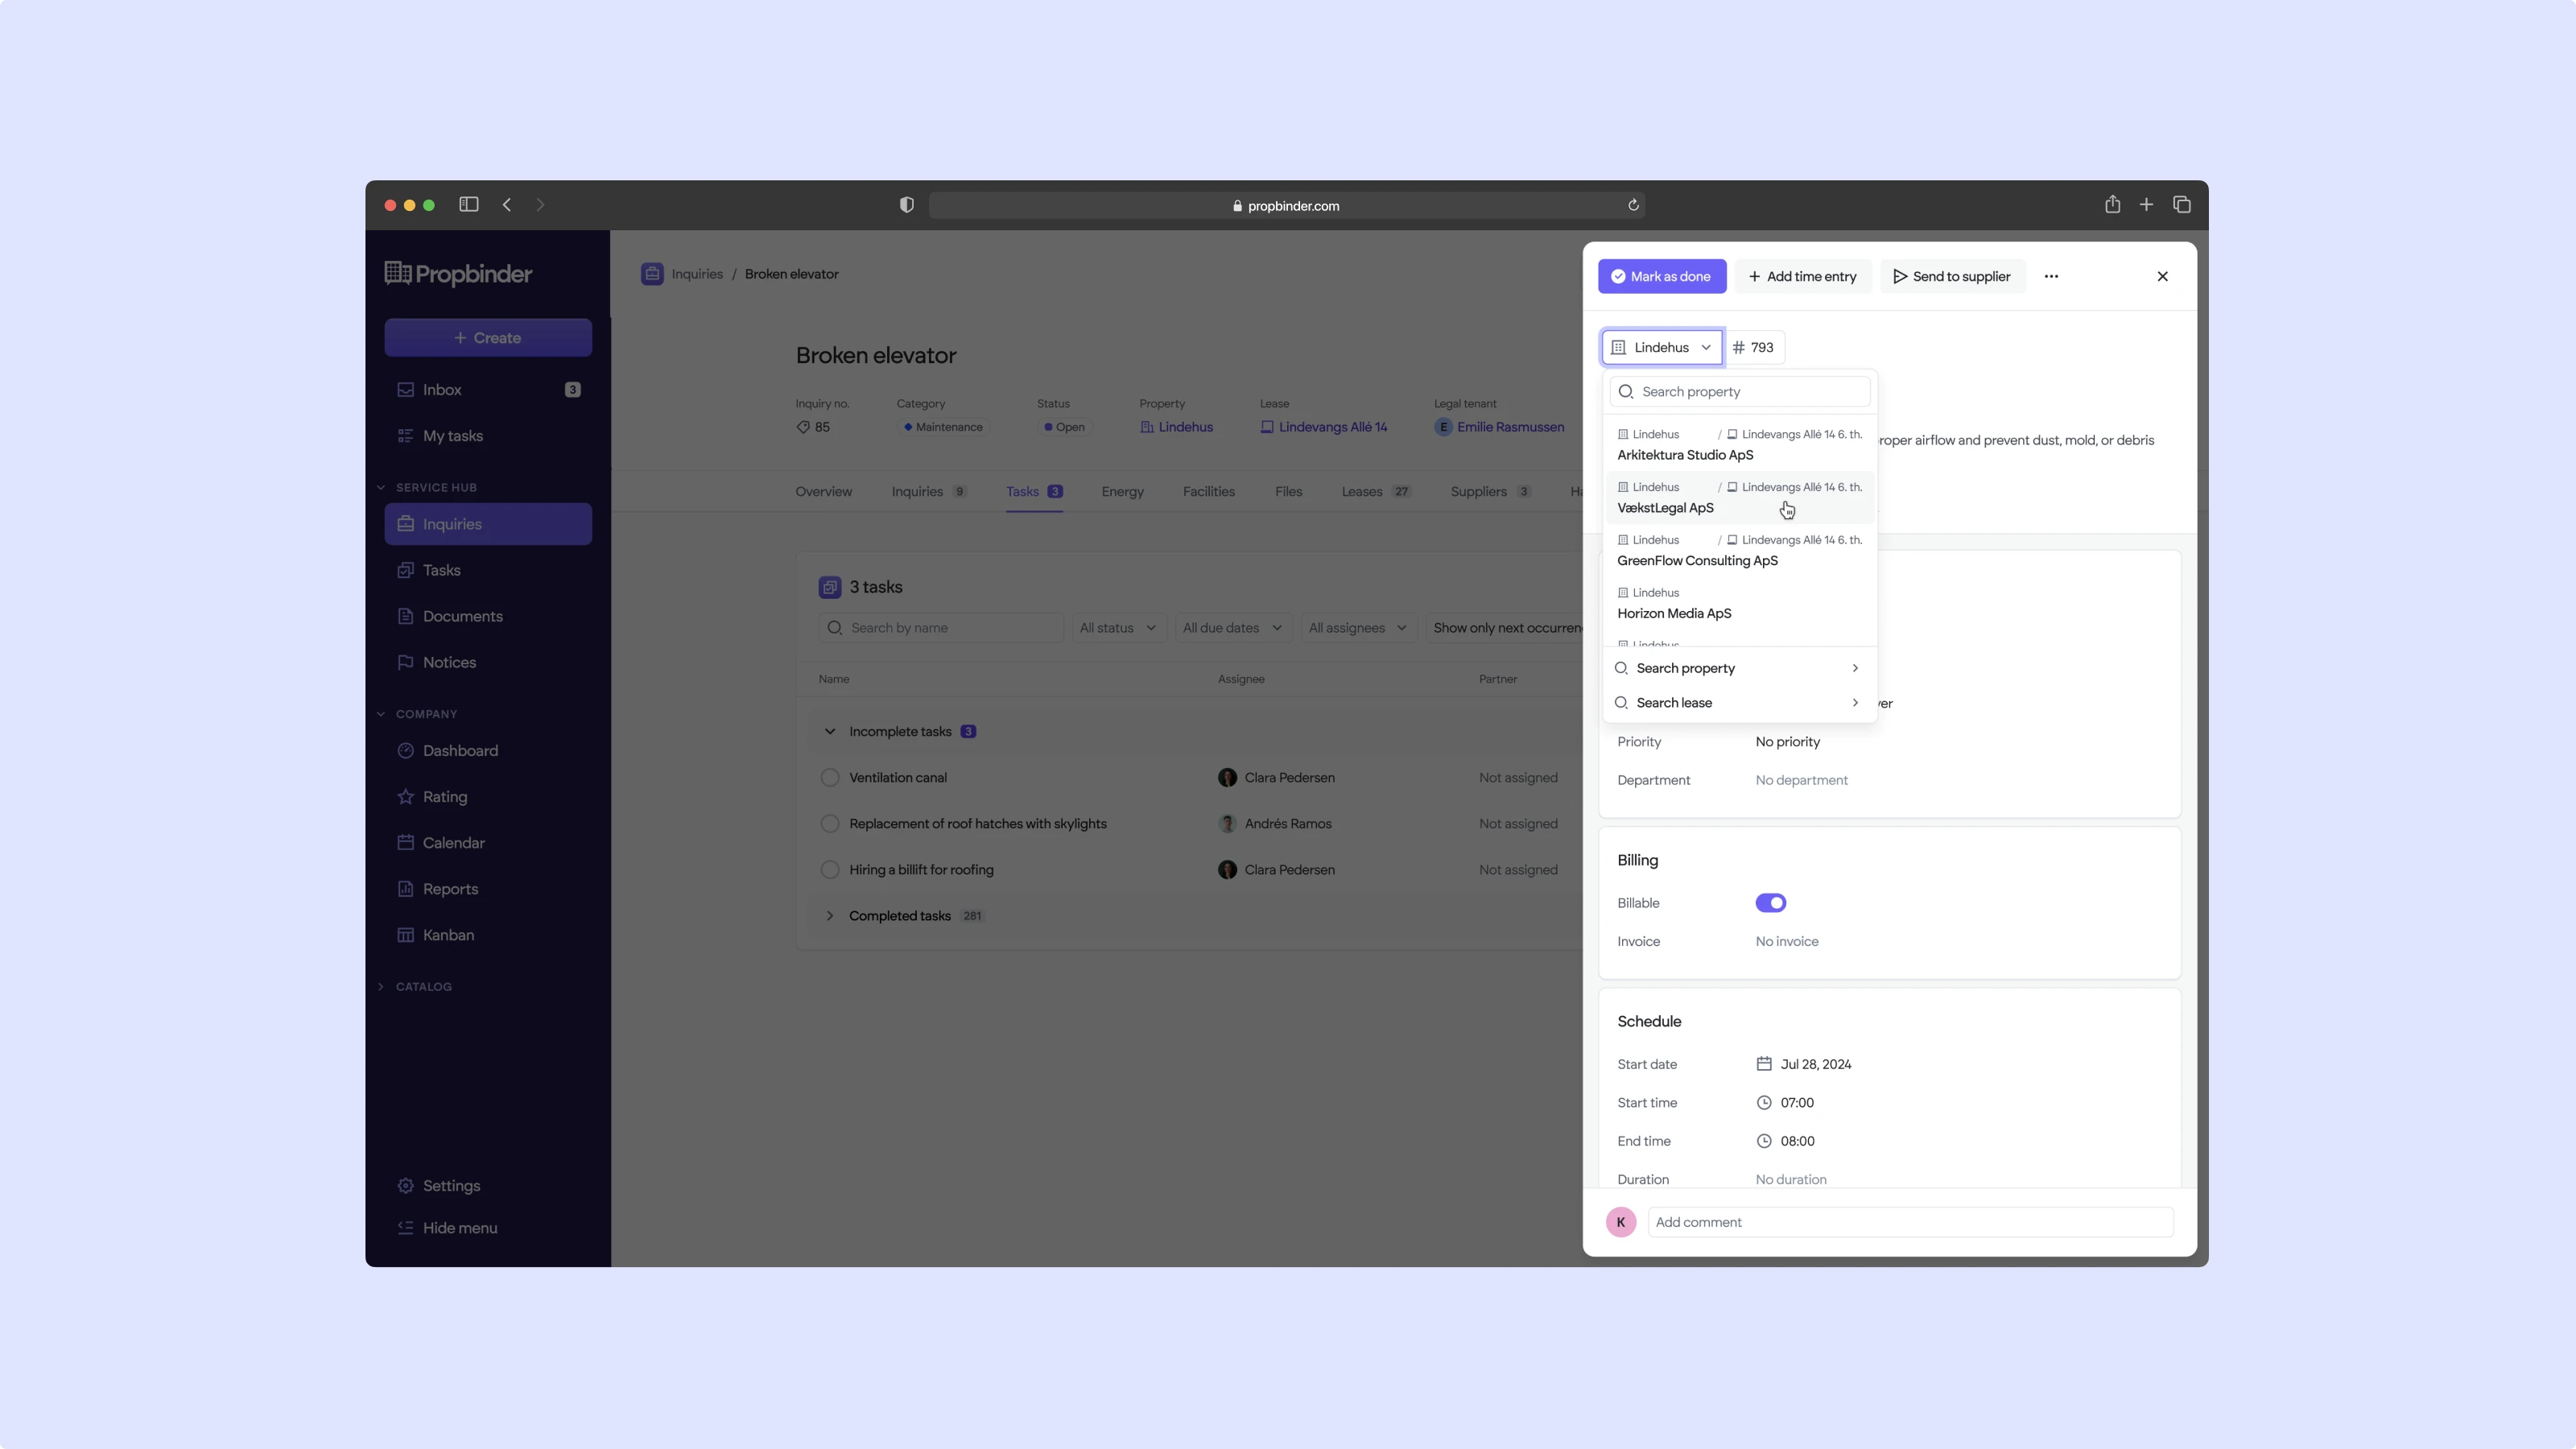This screenshot has height=1449, width=2576.
Task: Open Settings in the sidebar
Action: (x=451, y=1185)
